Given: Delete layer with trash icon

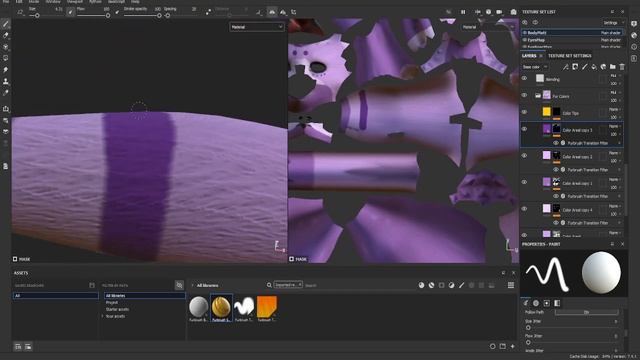Looking at the screenshot, I should click(x=622, y=67).
